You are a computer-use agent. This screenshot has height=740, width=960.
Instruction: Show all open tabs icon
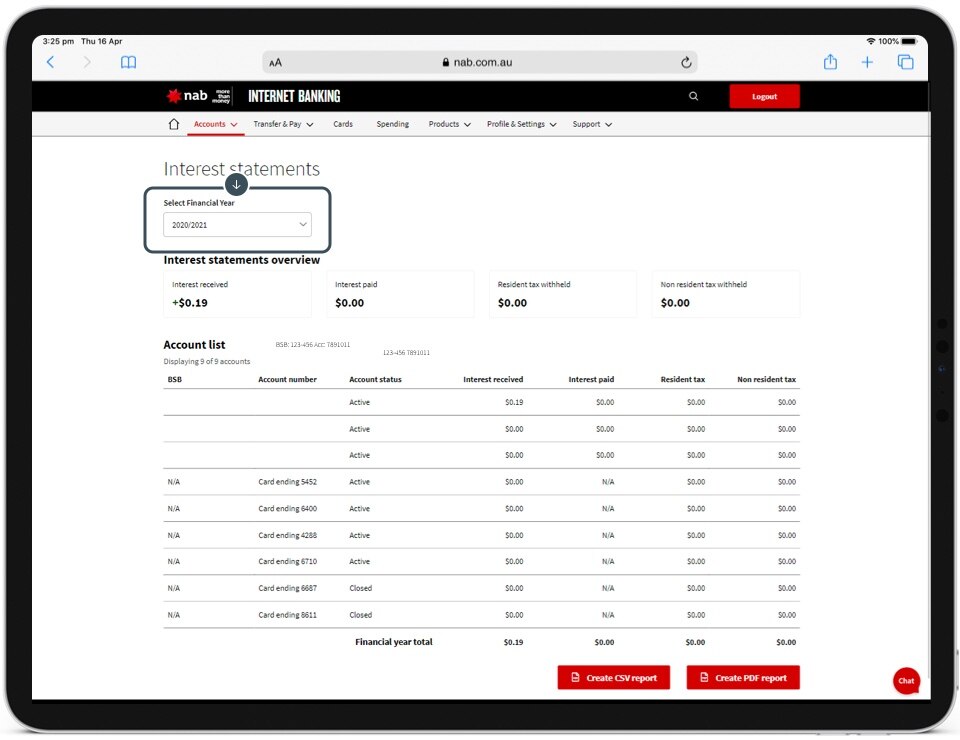coord(905,62)
